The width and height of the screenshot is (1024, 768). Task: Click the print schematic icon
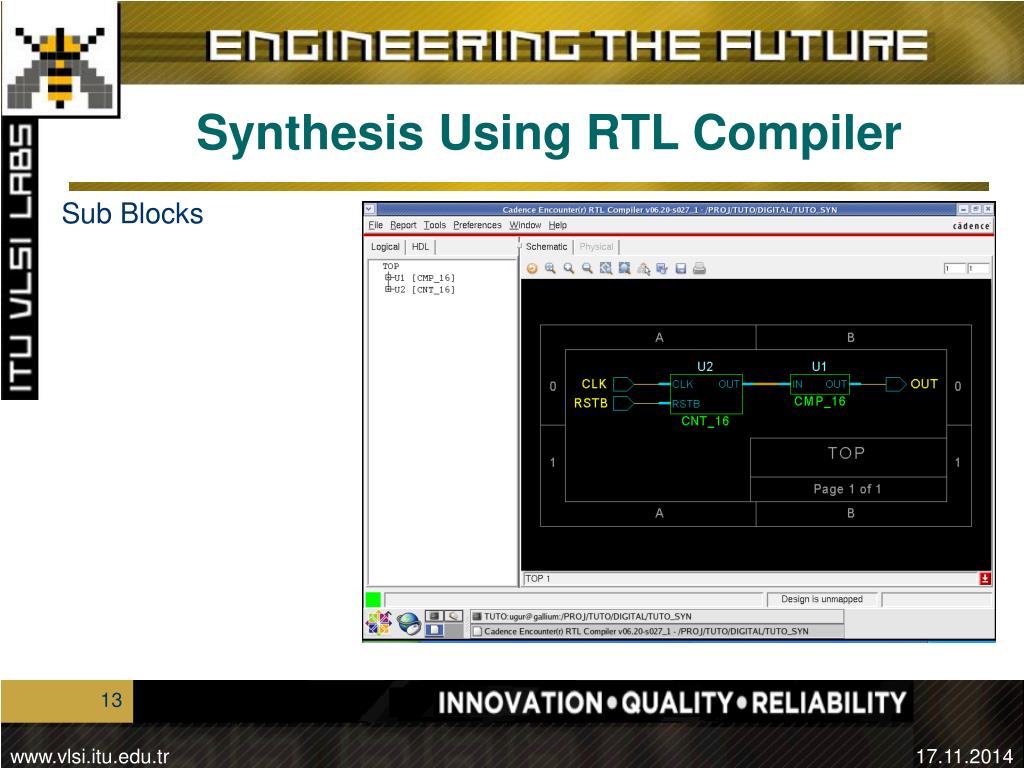(x=699, y=268)
